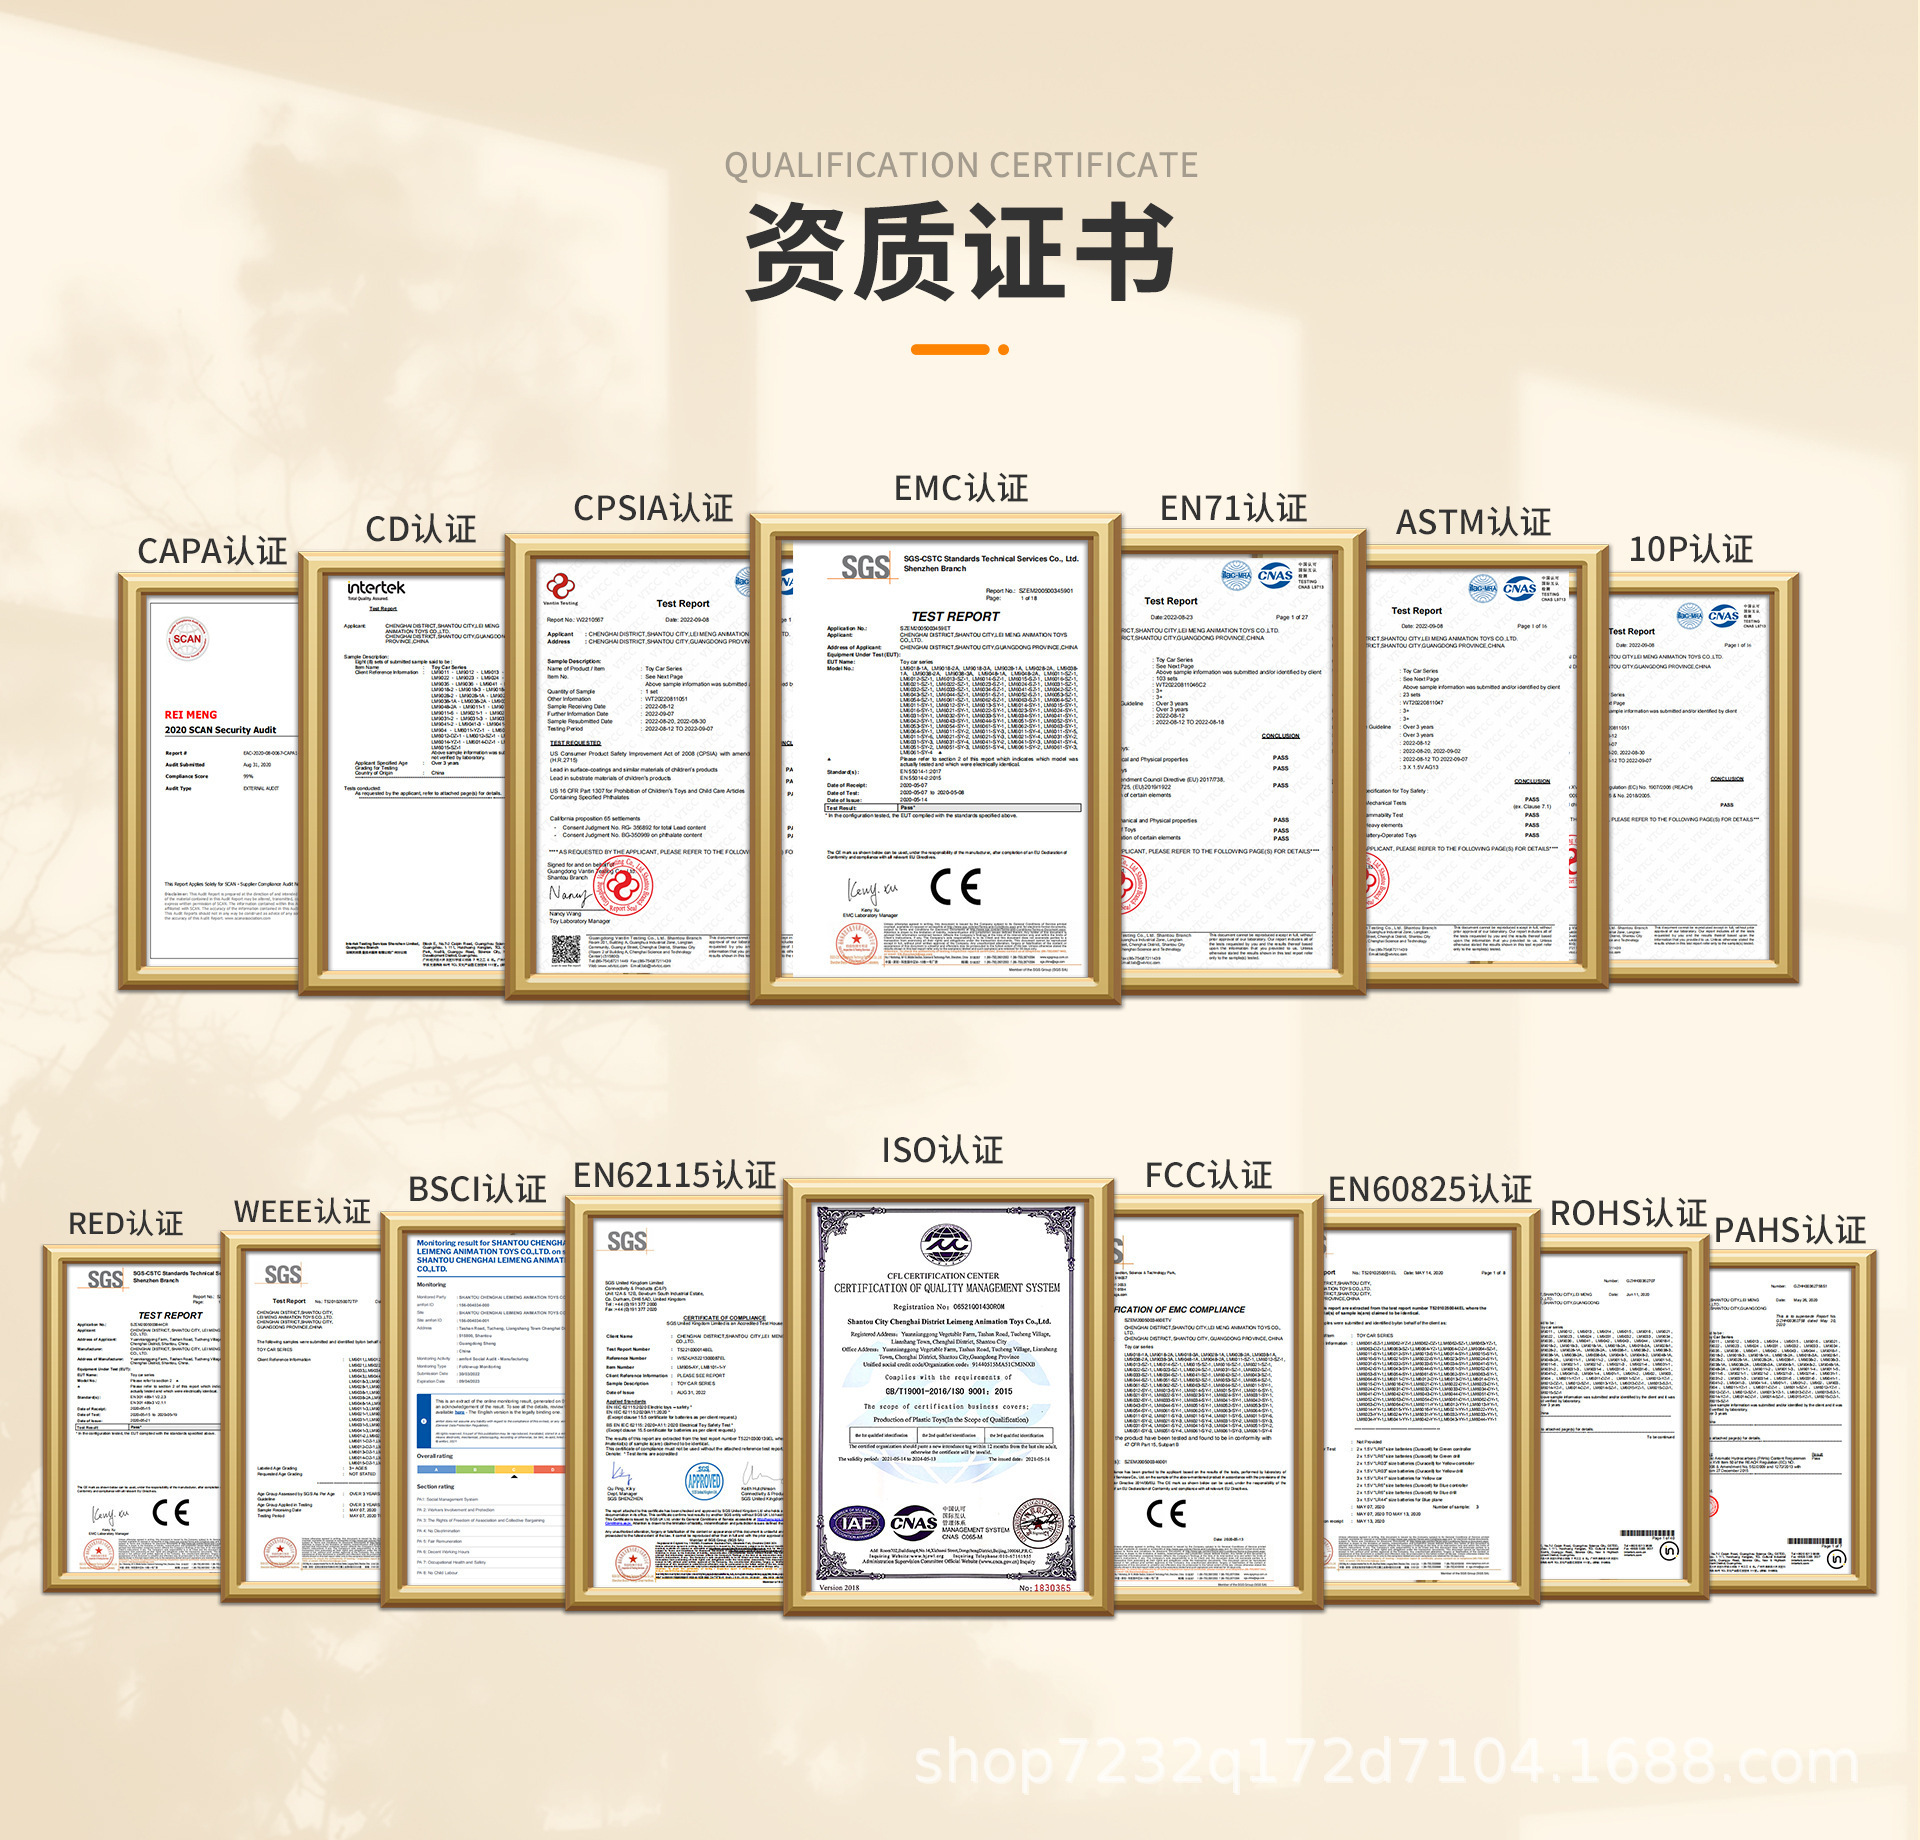Click the 资质证书 heading
This screenshot has height=1840, width=1920.
point(960,251)
